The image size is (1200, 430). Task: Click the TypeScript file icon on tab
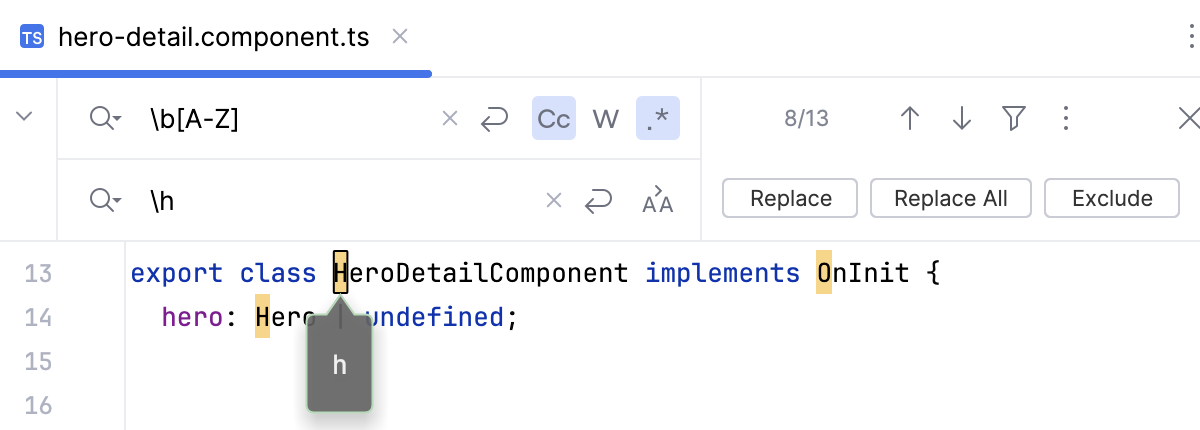click(x=32, y=38)
